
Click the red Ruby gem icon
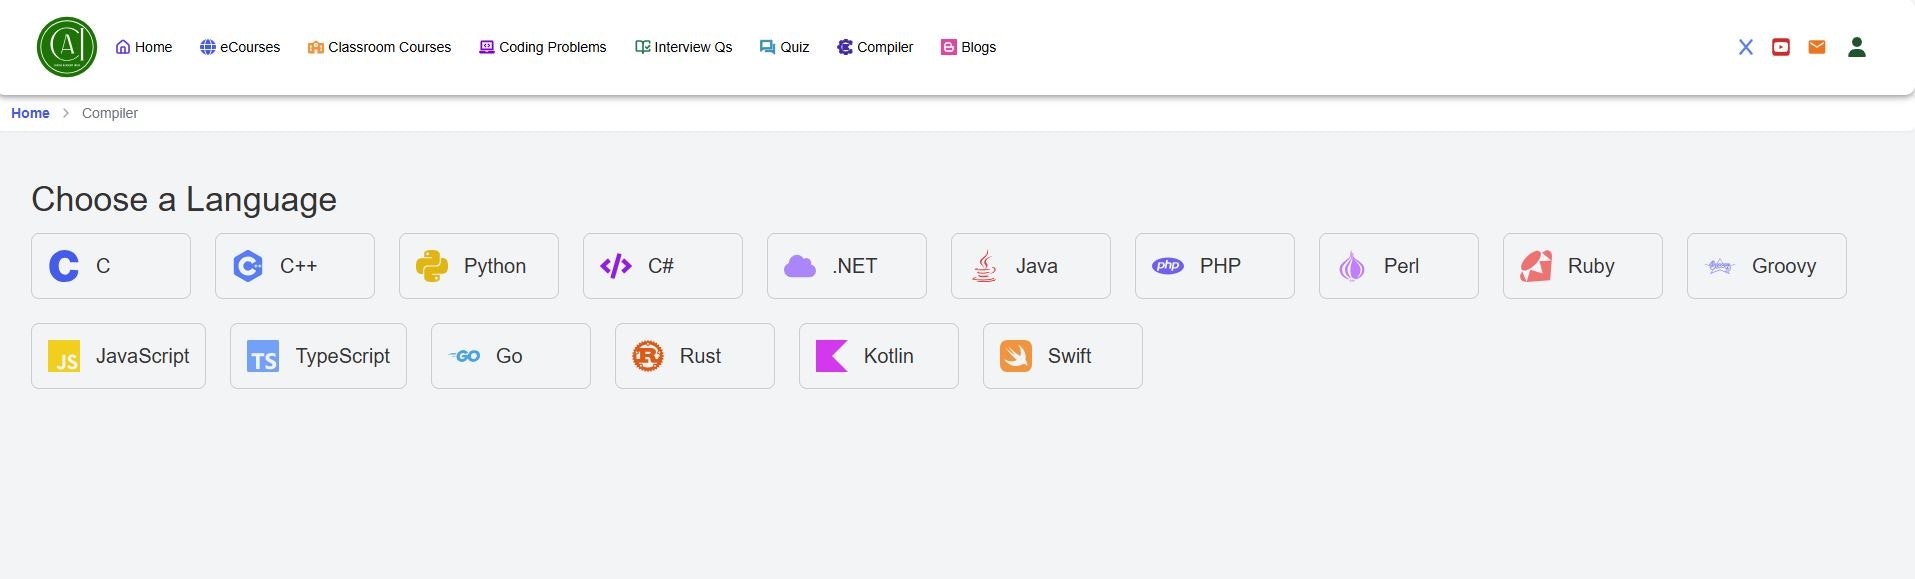point(1536,266)
